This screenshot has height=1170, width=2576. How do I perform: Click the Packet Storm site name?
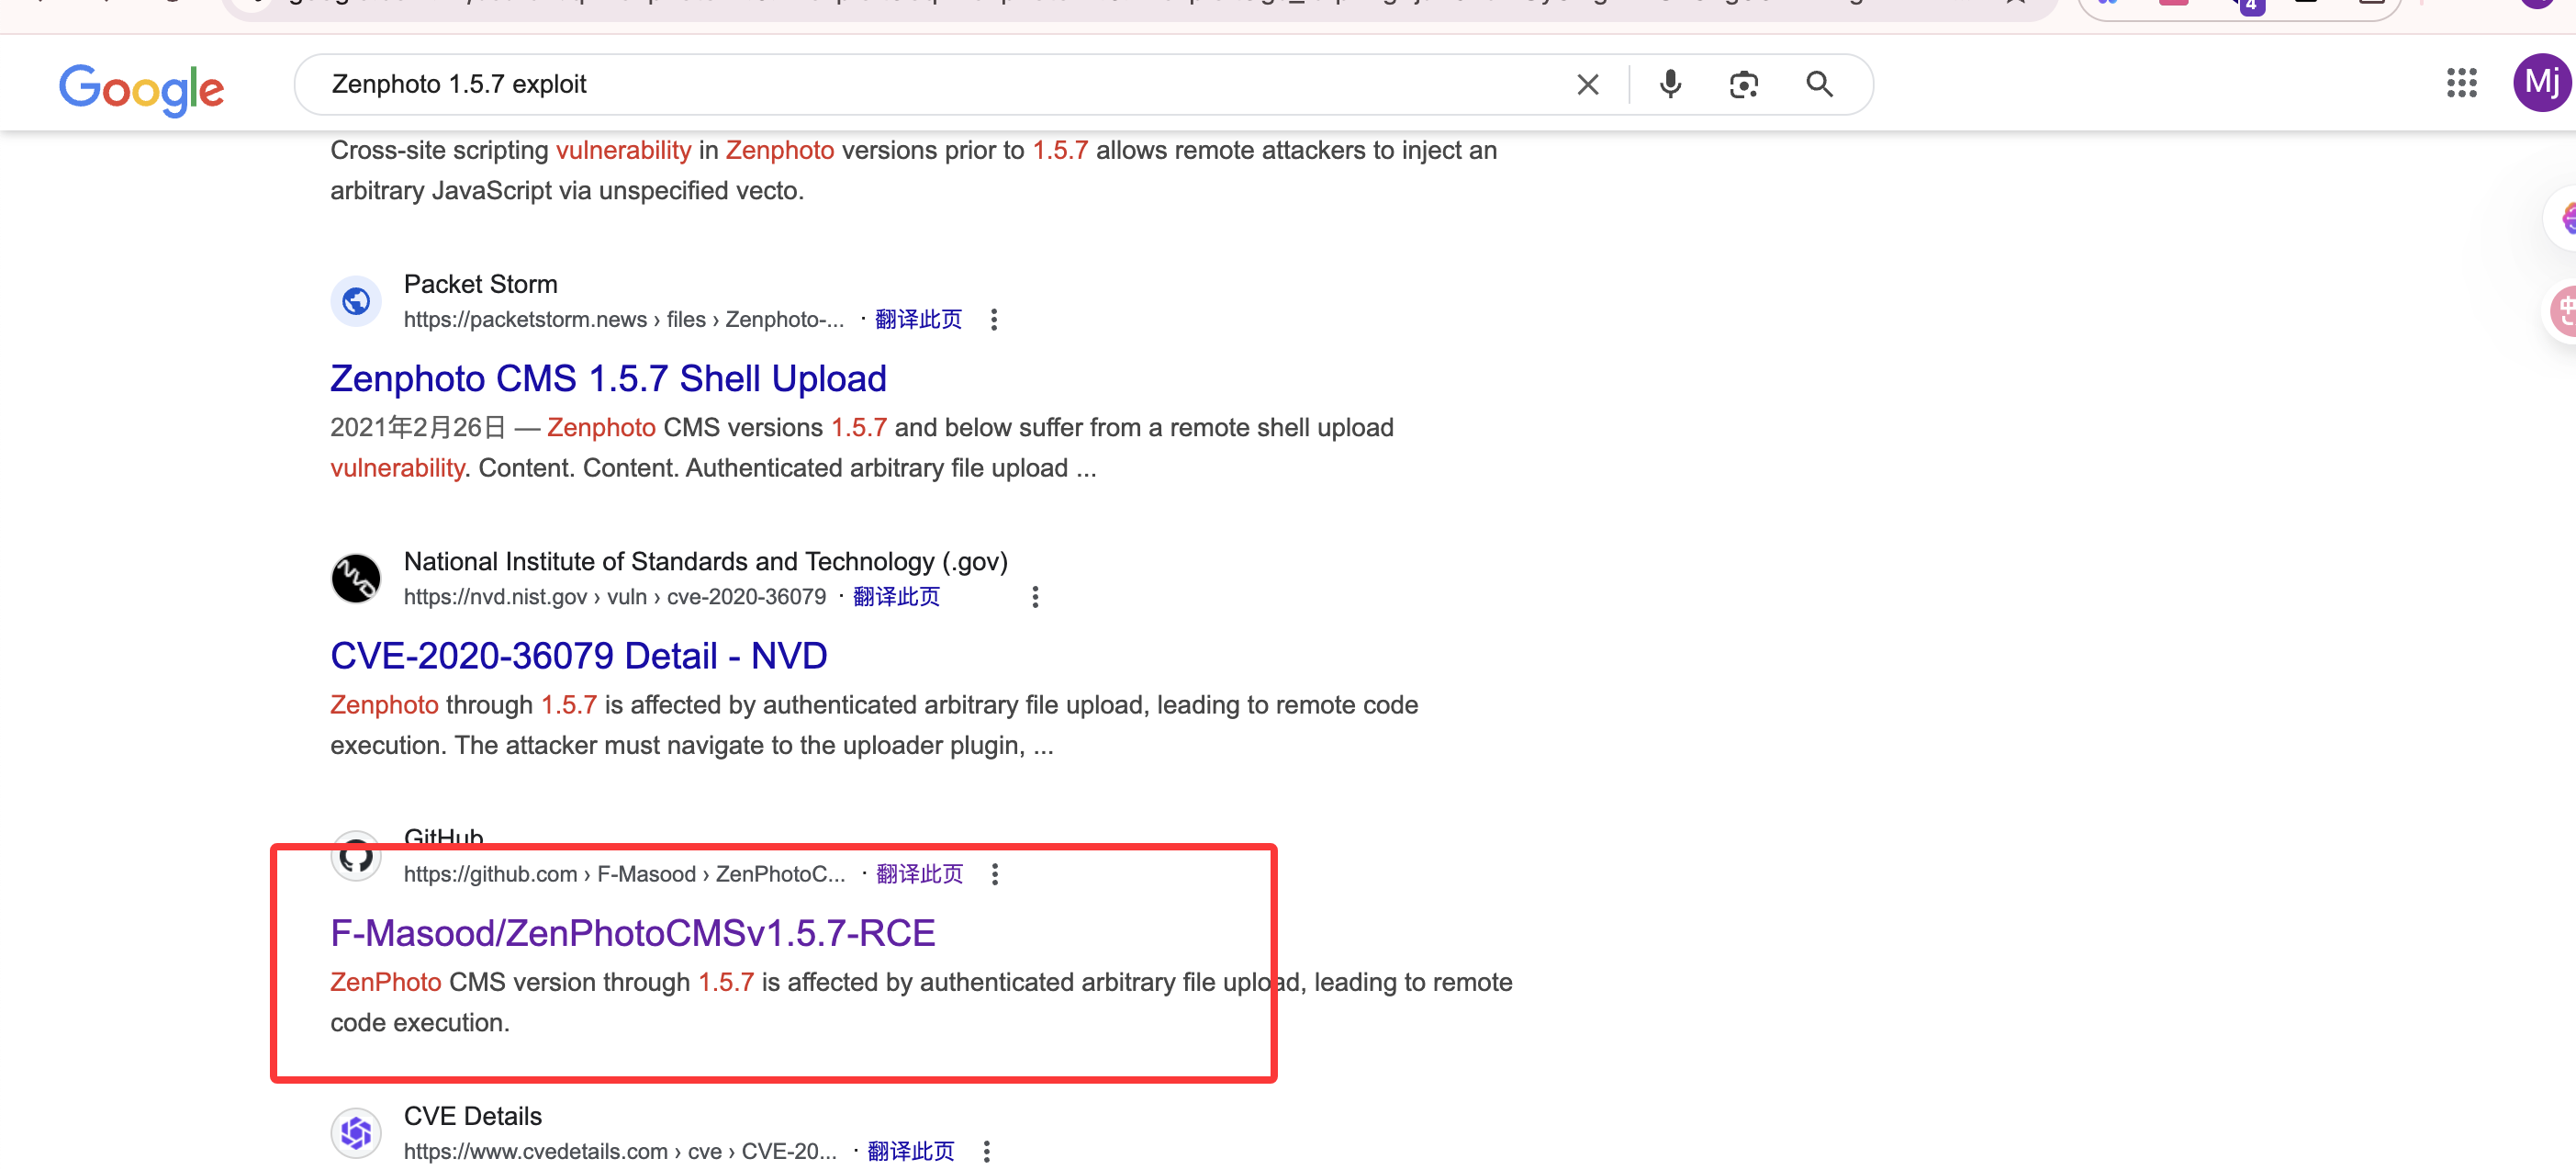click(481, 285)
